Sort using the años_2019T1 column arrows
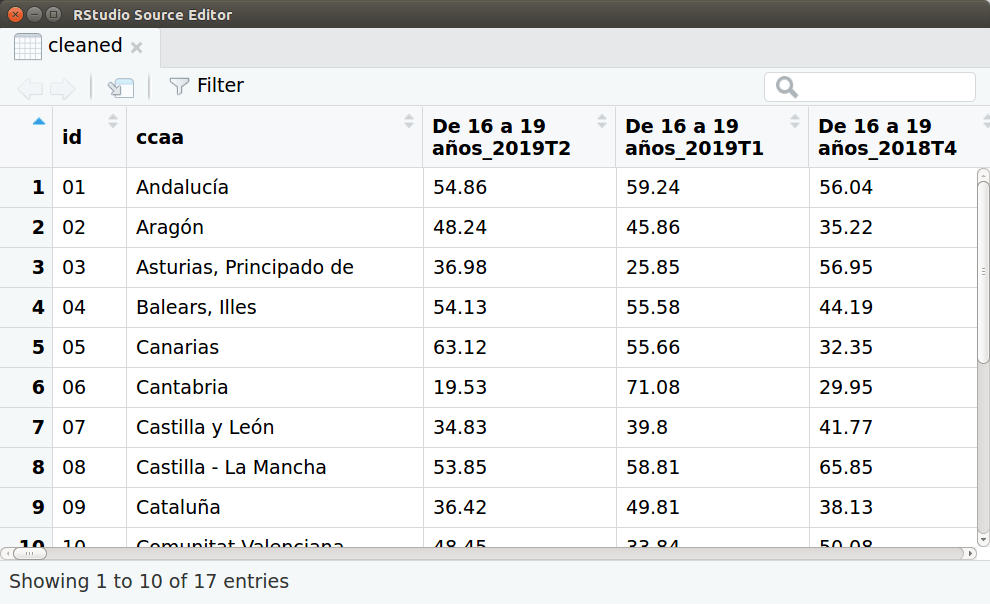Image resolution: width=990 pixels, height=605 pixels. click(x=795, y=121)
